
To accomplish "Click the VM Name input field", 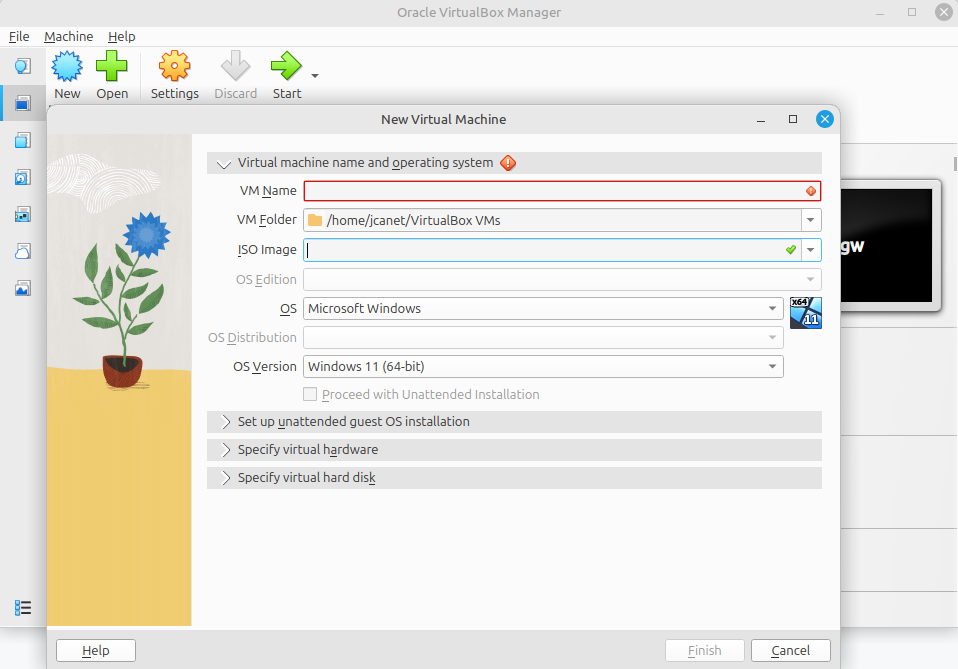I will coord(555,191).
